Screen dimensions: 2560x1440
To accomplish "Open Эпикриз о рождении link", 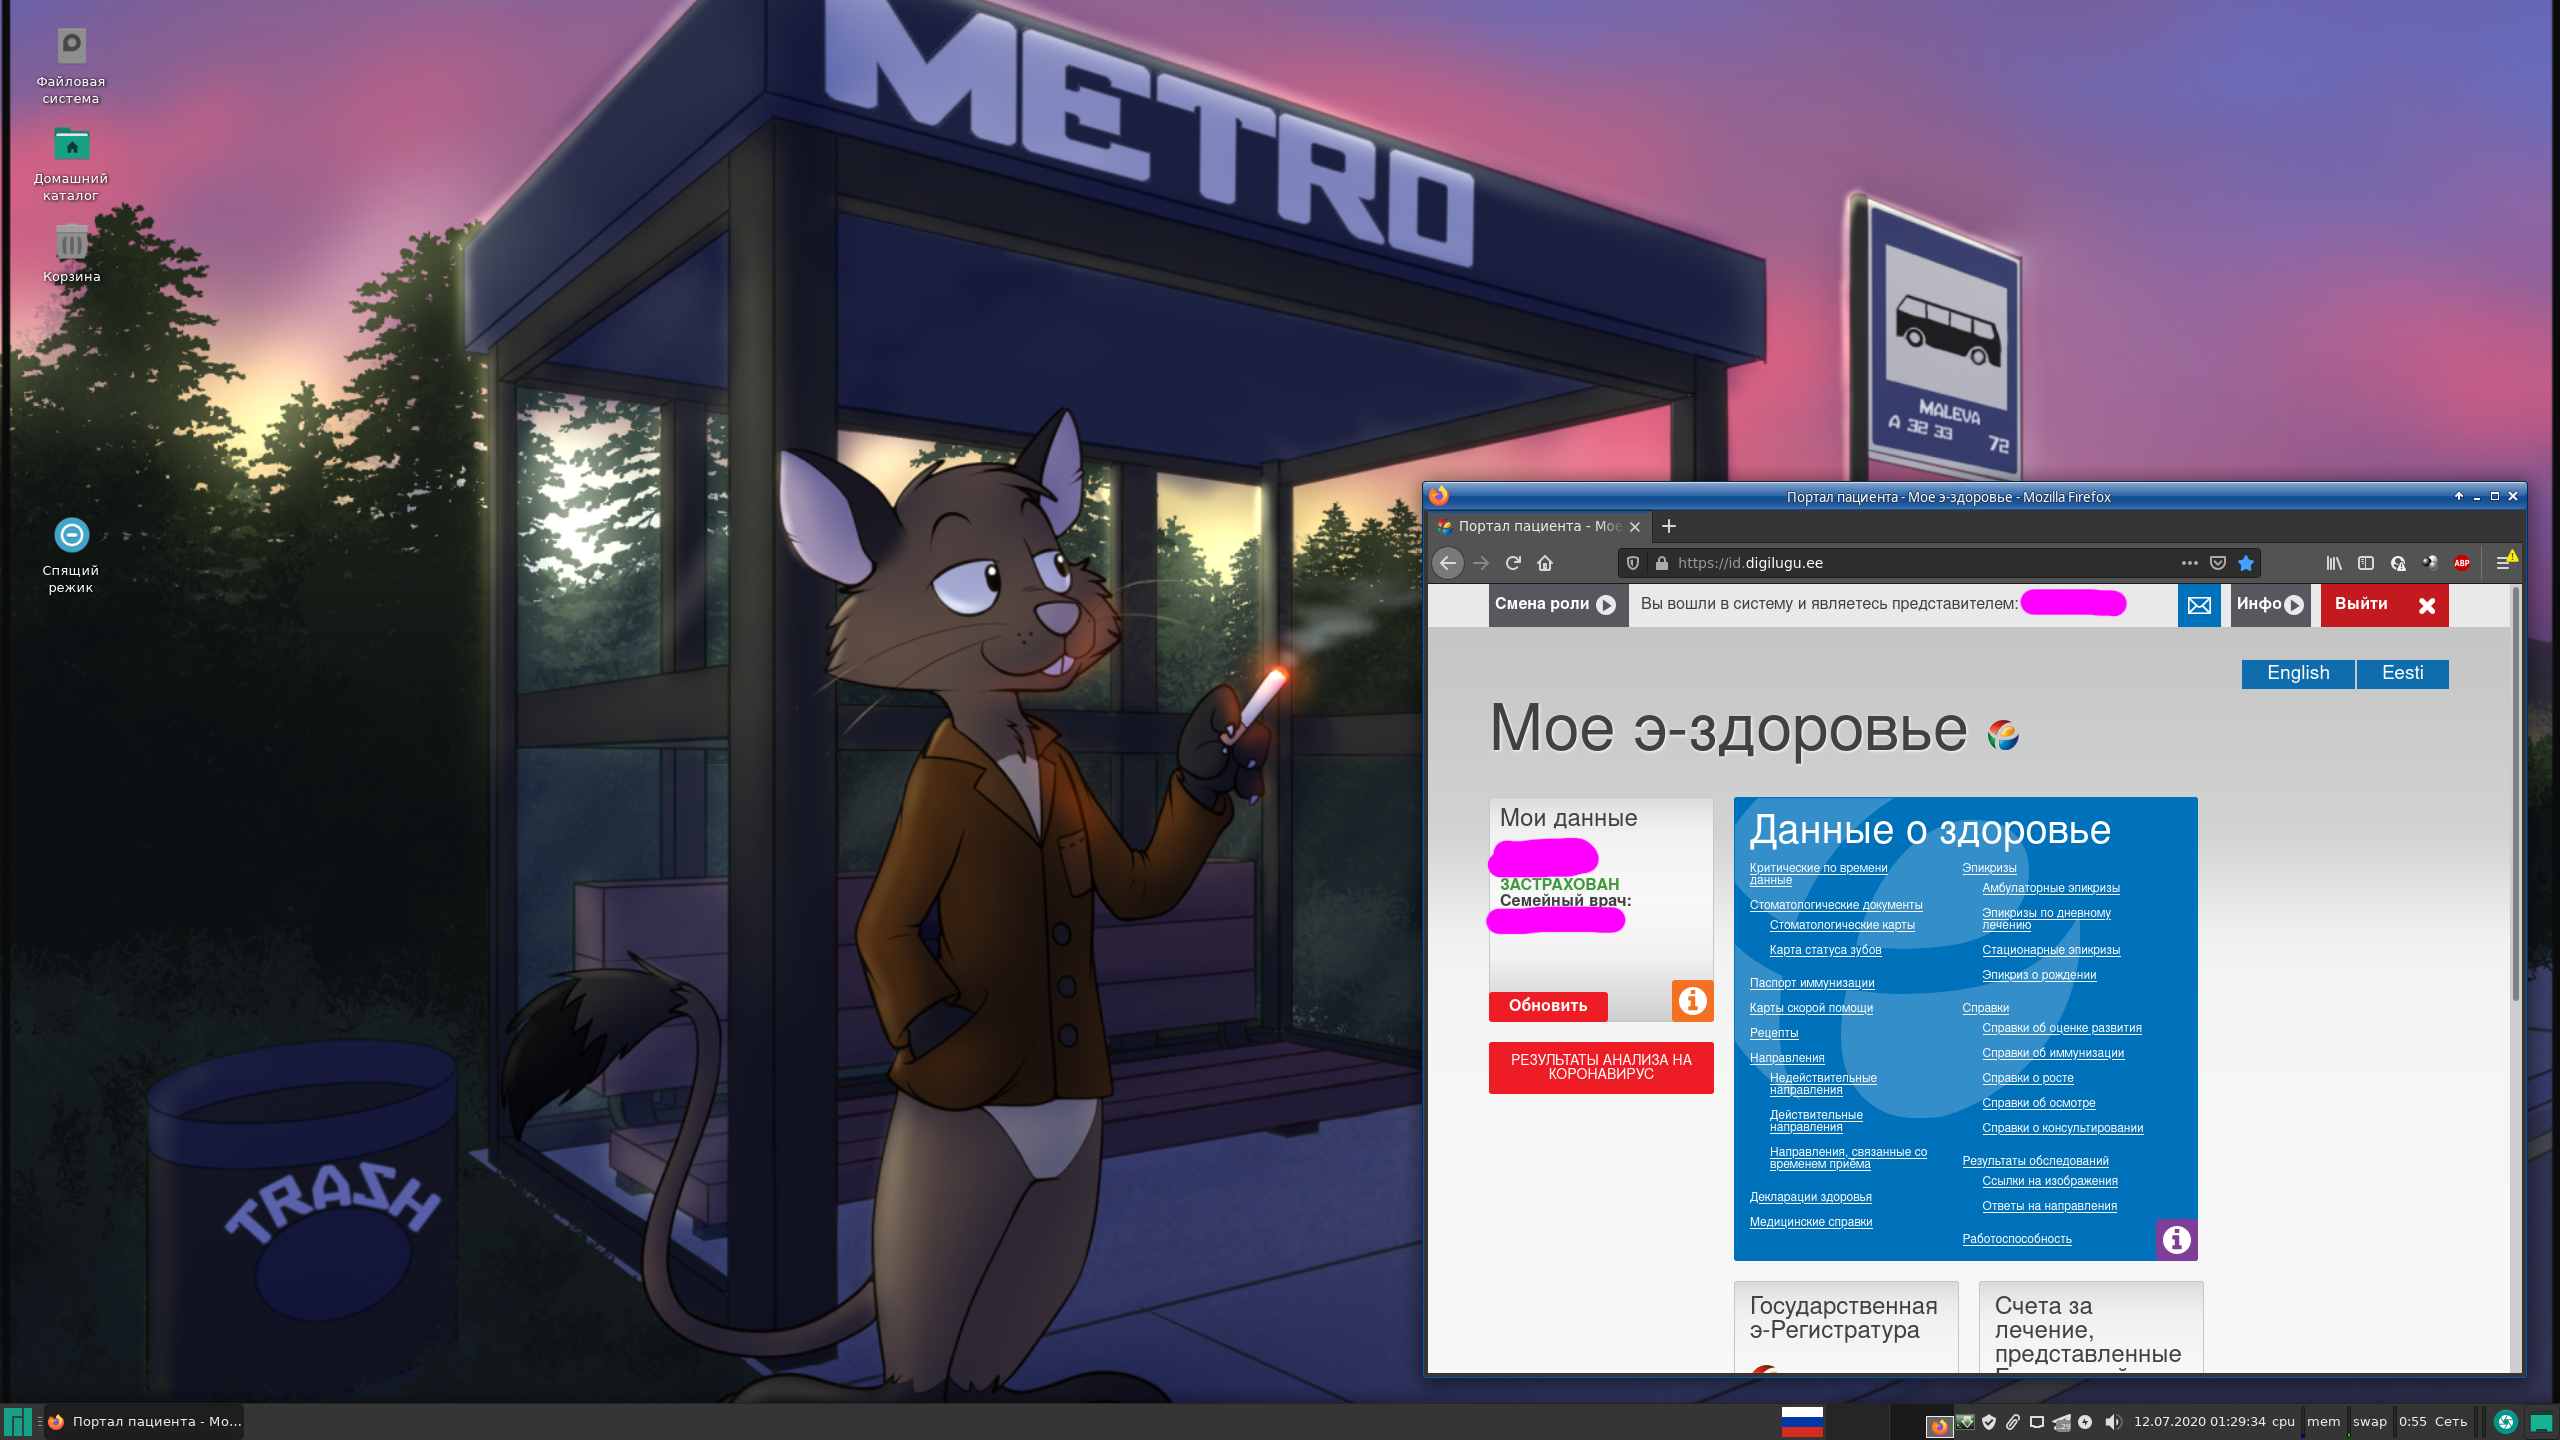I will point(2039,975).
